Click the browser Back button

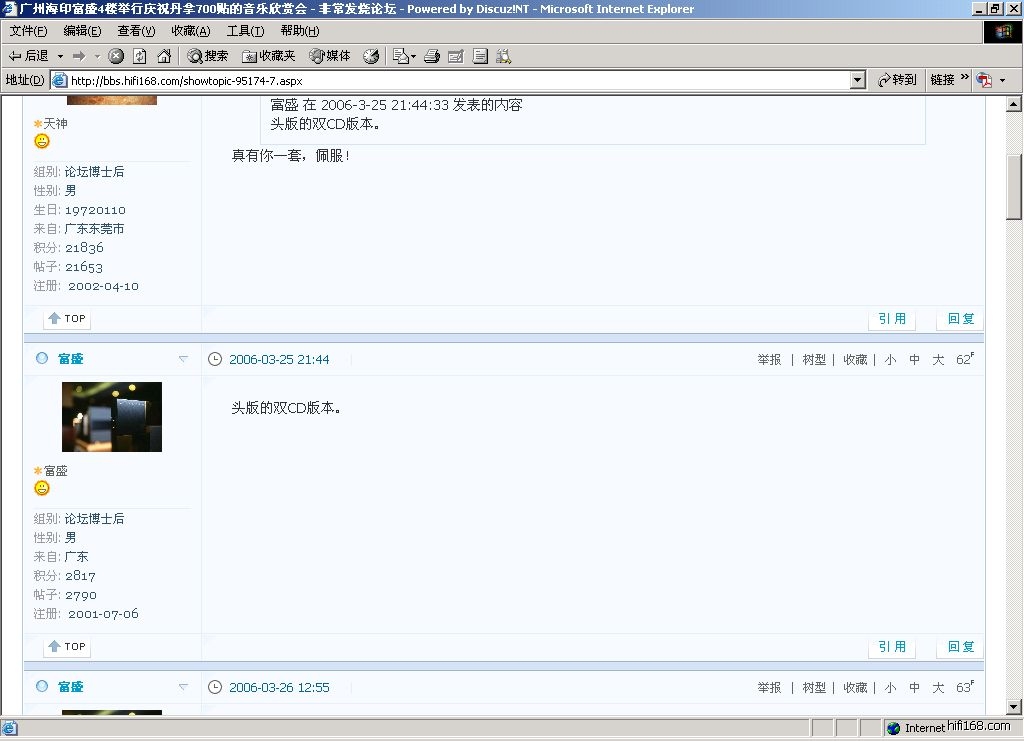coord(28,56)
